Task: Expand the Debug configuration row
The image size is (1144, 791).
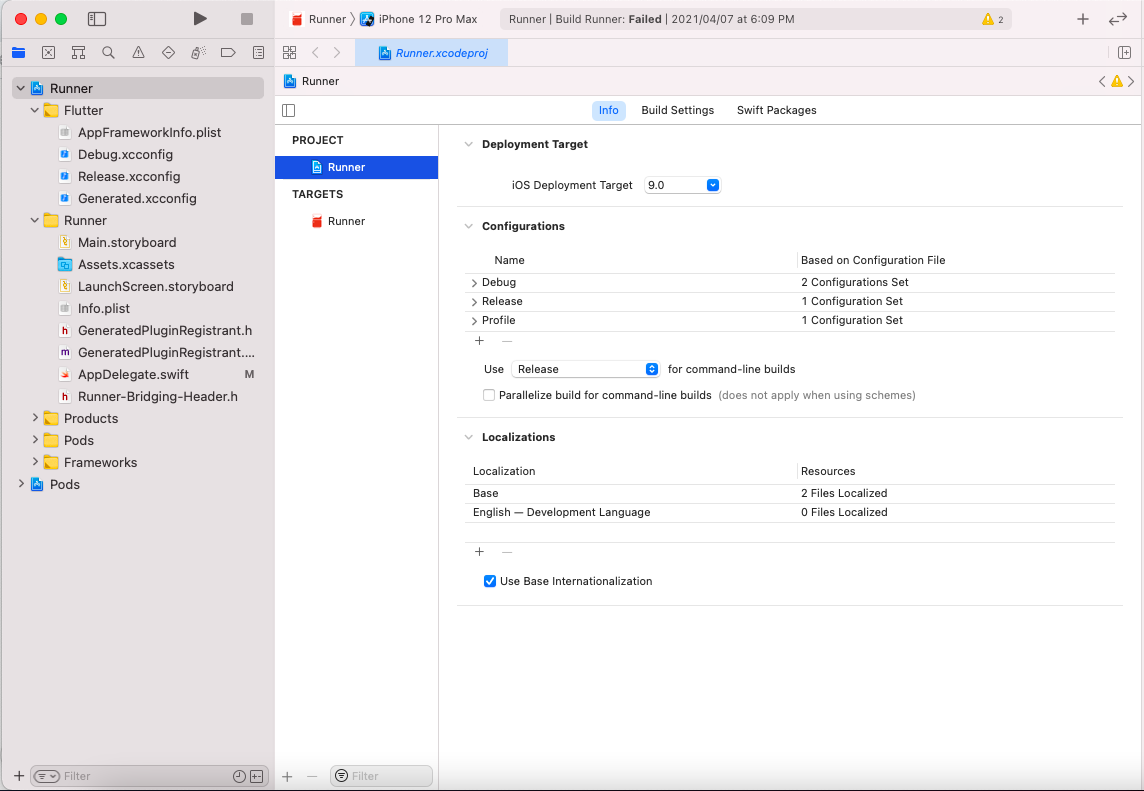Action: coord(474,282)
